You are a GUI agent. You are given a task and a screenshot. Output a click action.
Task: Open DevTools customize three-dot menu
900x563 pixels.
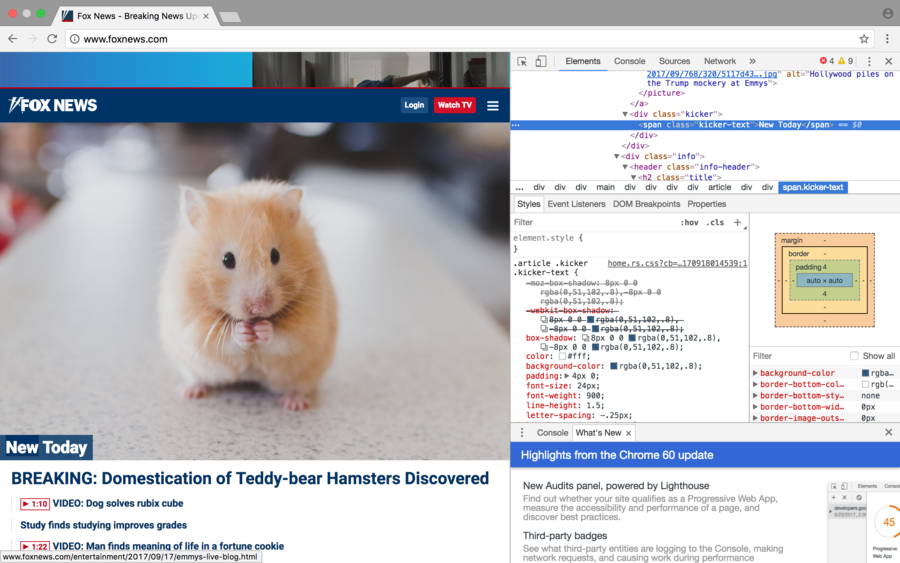pos(869,61)
